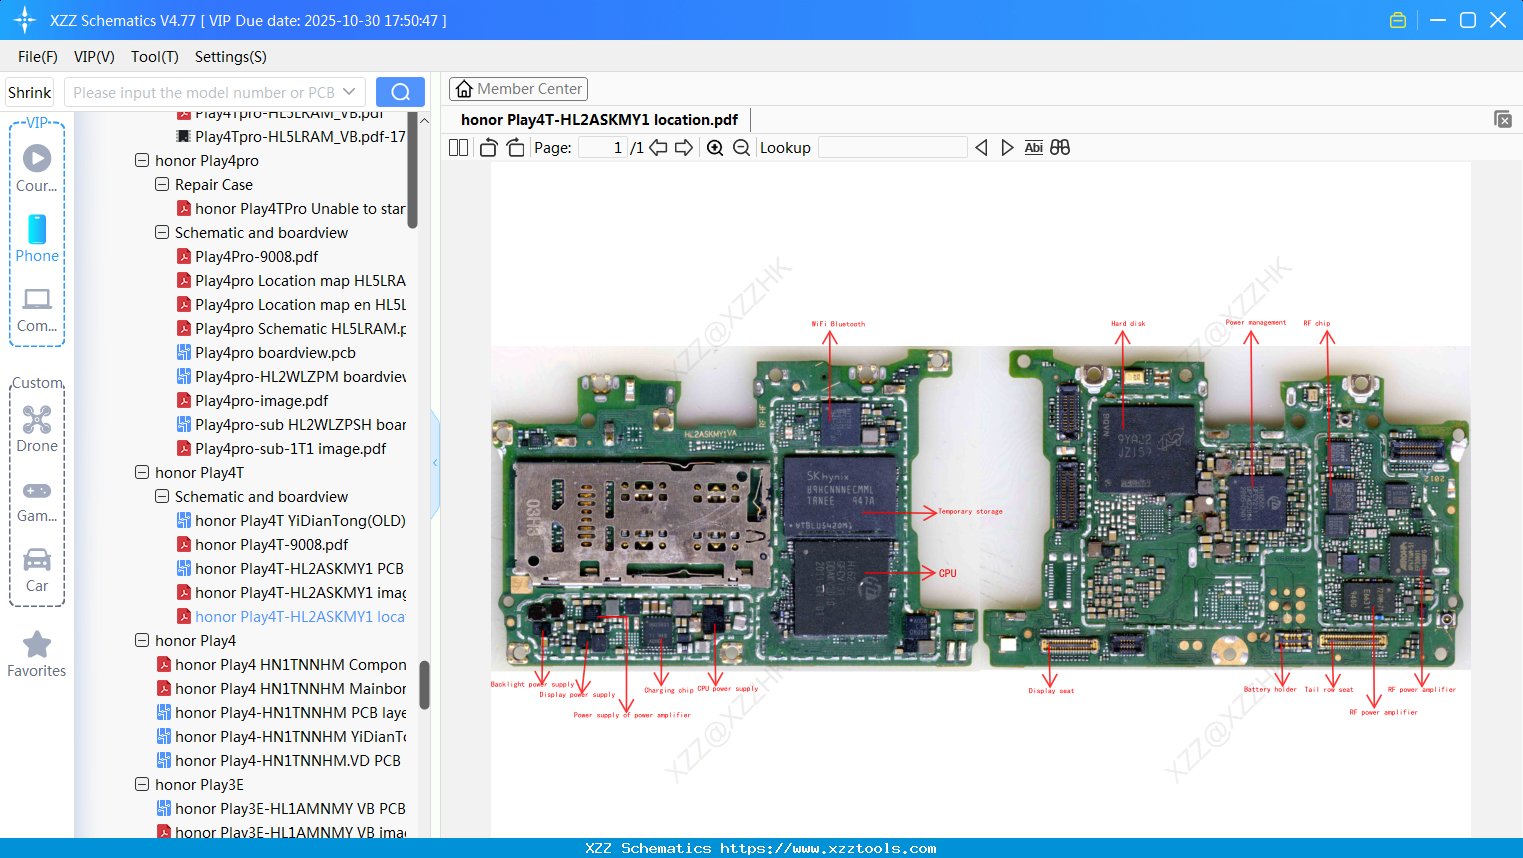Open the Tool(T) menu
1523x858 pixels.
point(155,57)
